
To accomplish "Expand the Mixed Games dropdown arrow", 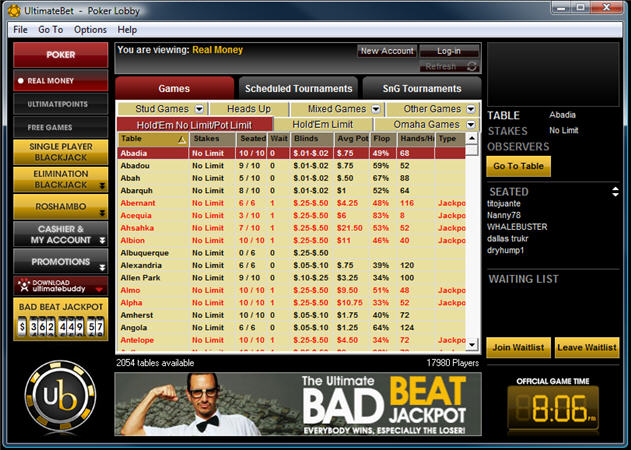I will click(376, 109).
